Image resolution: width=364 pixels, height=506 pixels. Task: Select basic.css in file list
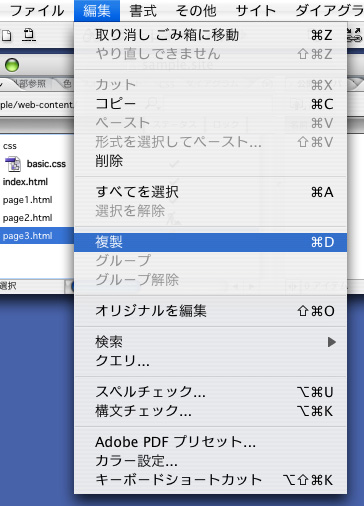[x=46, y=164]
